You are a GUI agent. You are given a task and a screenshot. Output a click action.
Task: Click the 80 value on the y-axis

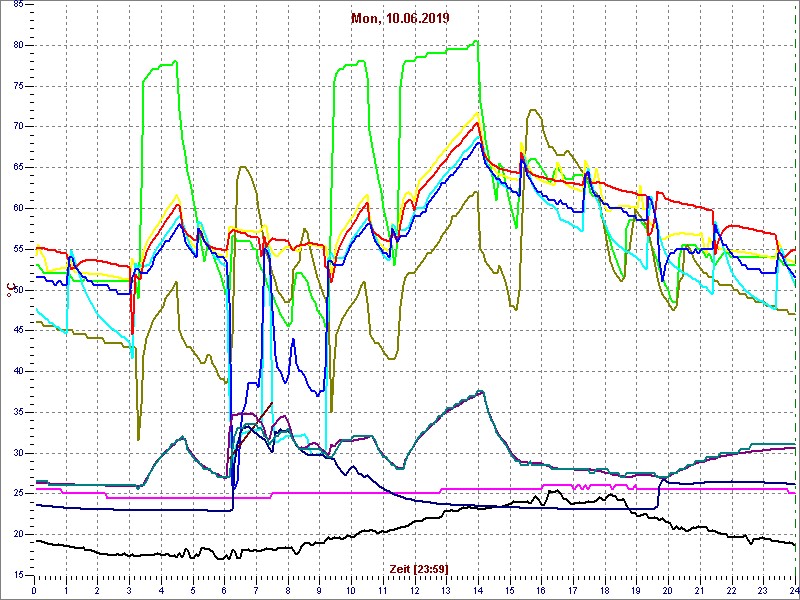point(17,45)
